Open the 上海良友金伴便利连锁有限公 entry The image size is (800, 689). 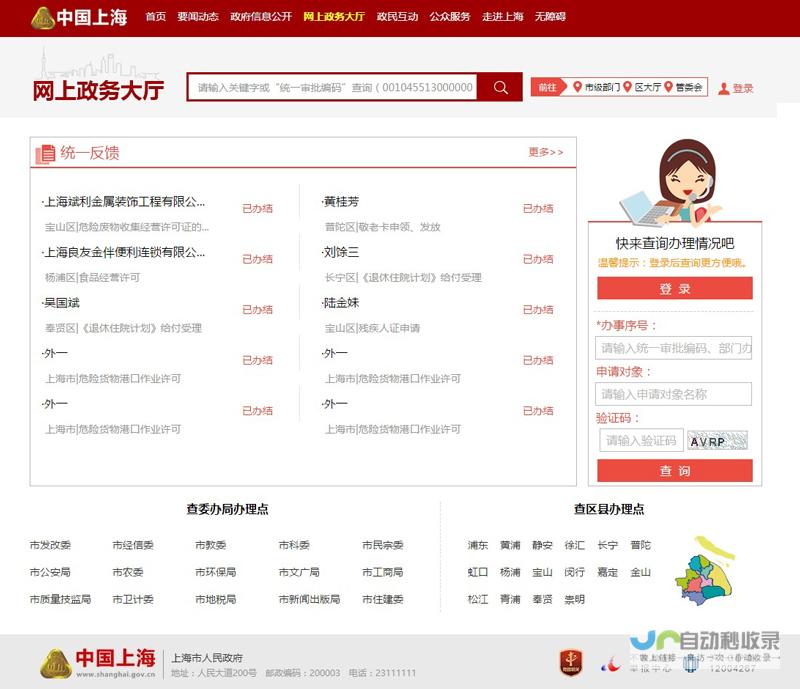[x=123, y=253]
